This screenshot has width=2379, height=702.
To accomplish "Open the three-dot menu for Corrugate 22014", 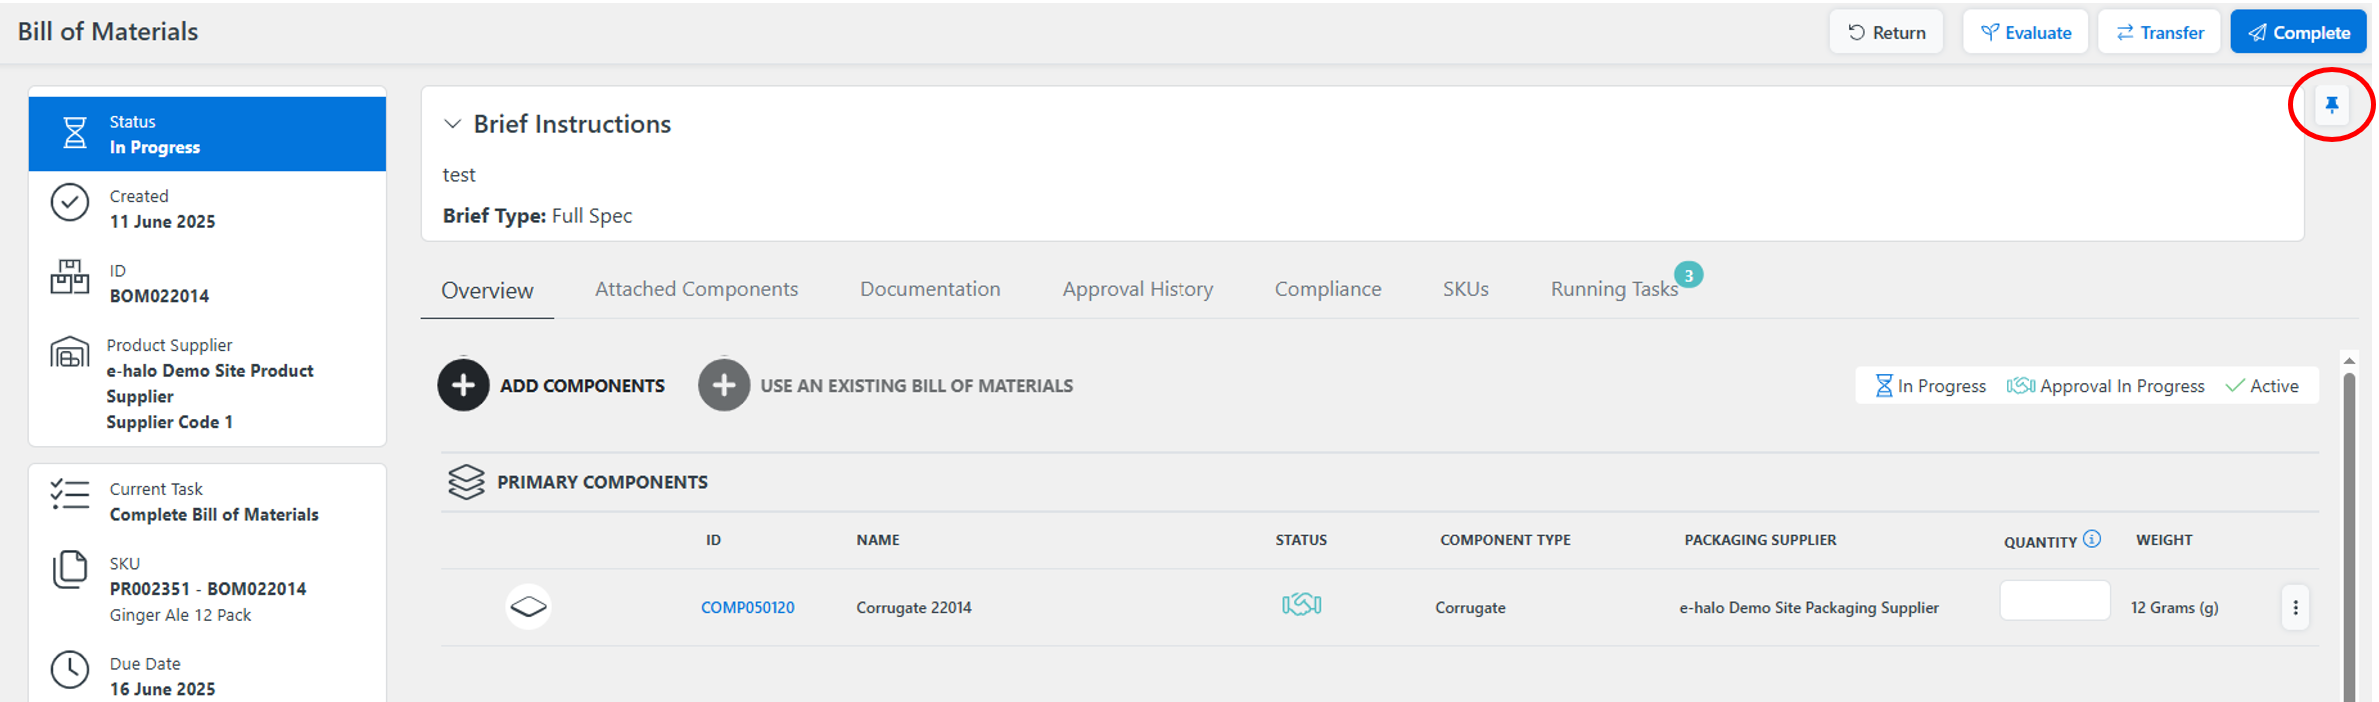I will [2295, 608].
